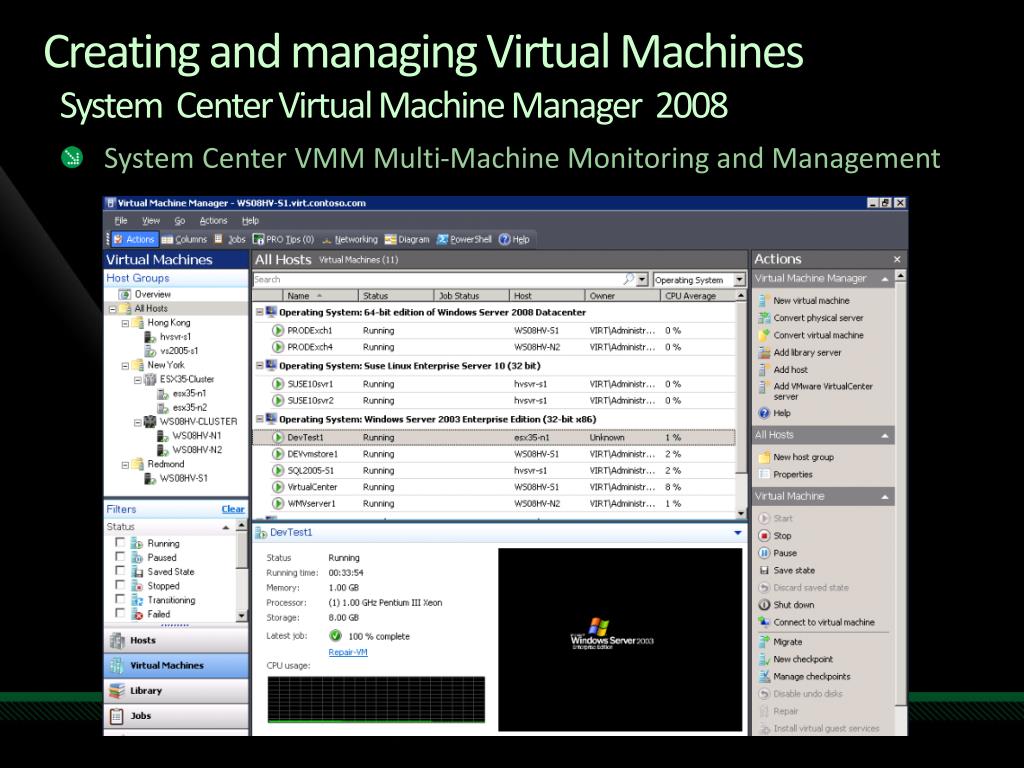Image resolution: width=1024 pixels, height=768 pixels.
Task: Open the File menu
Action: pyautogui.click(x=121, y=221)
